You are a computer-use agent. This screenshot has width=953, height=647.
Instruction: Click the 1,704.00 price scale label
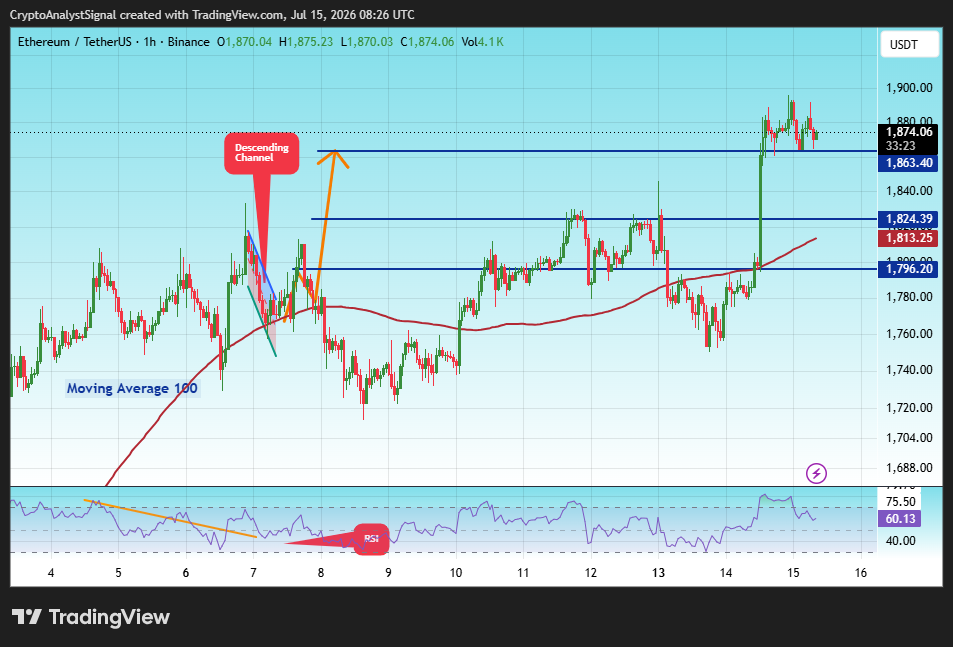pos(909,437)
